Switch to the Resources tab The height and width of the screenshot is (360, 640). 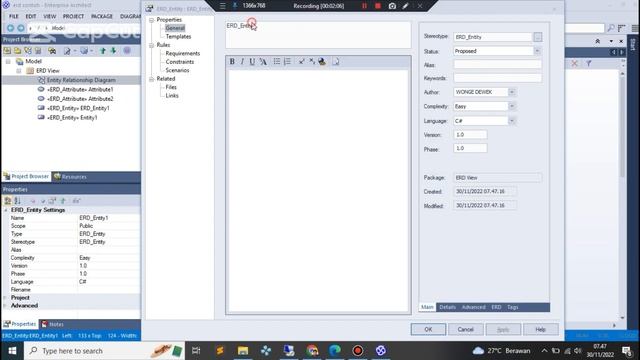70,177
